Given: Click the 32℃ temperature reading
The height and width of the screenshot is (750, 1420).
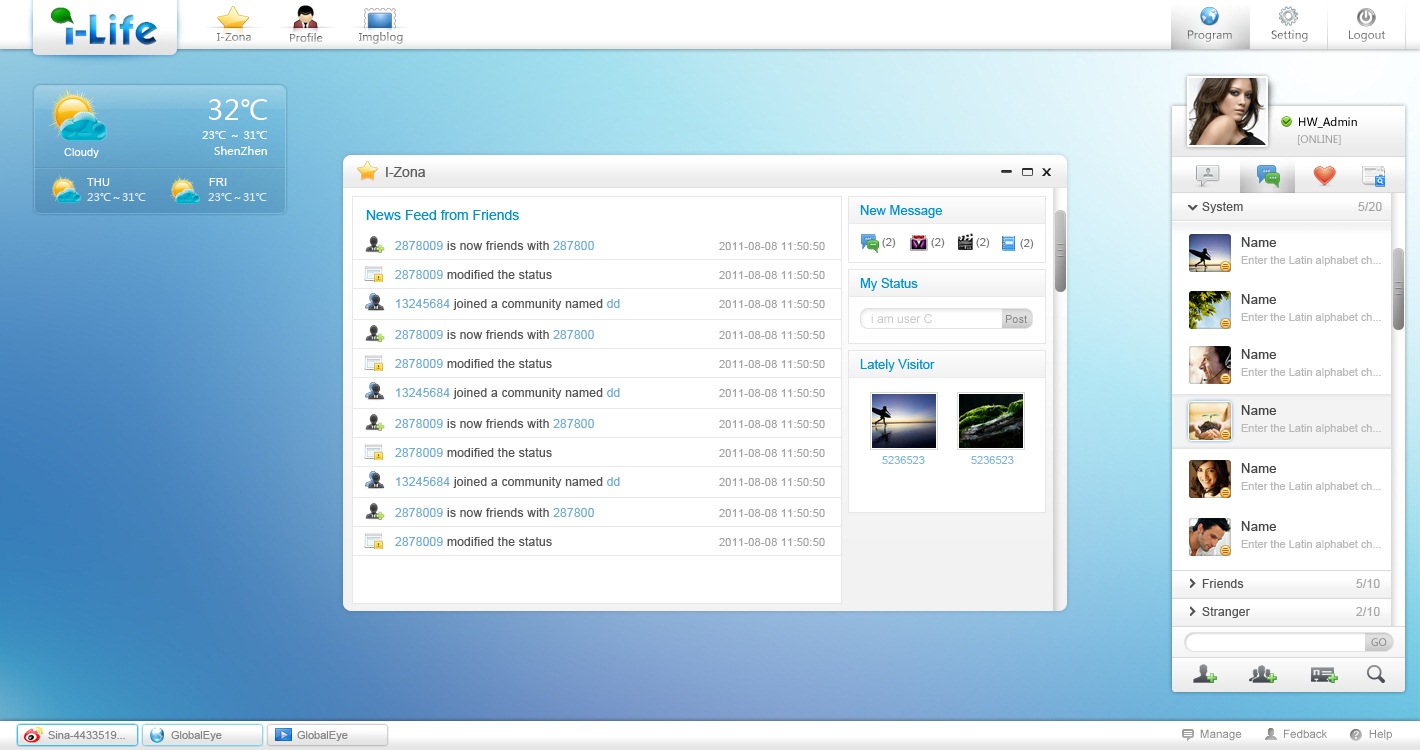Looking at the screenshot, I should [237, 109].
